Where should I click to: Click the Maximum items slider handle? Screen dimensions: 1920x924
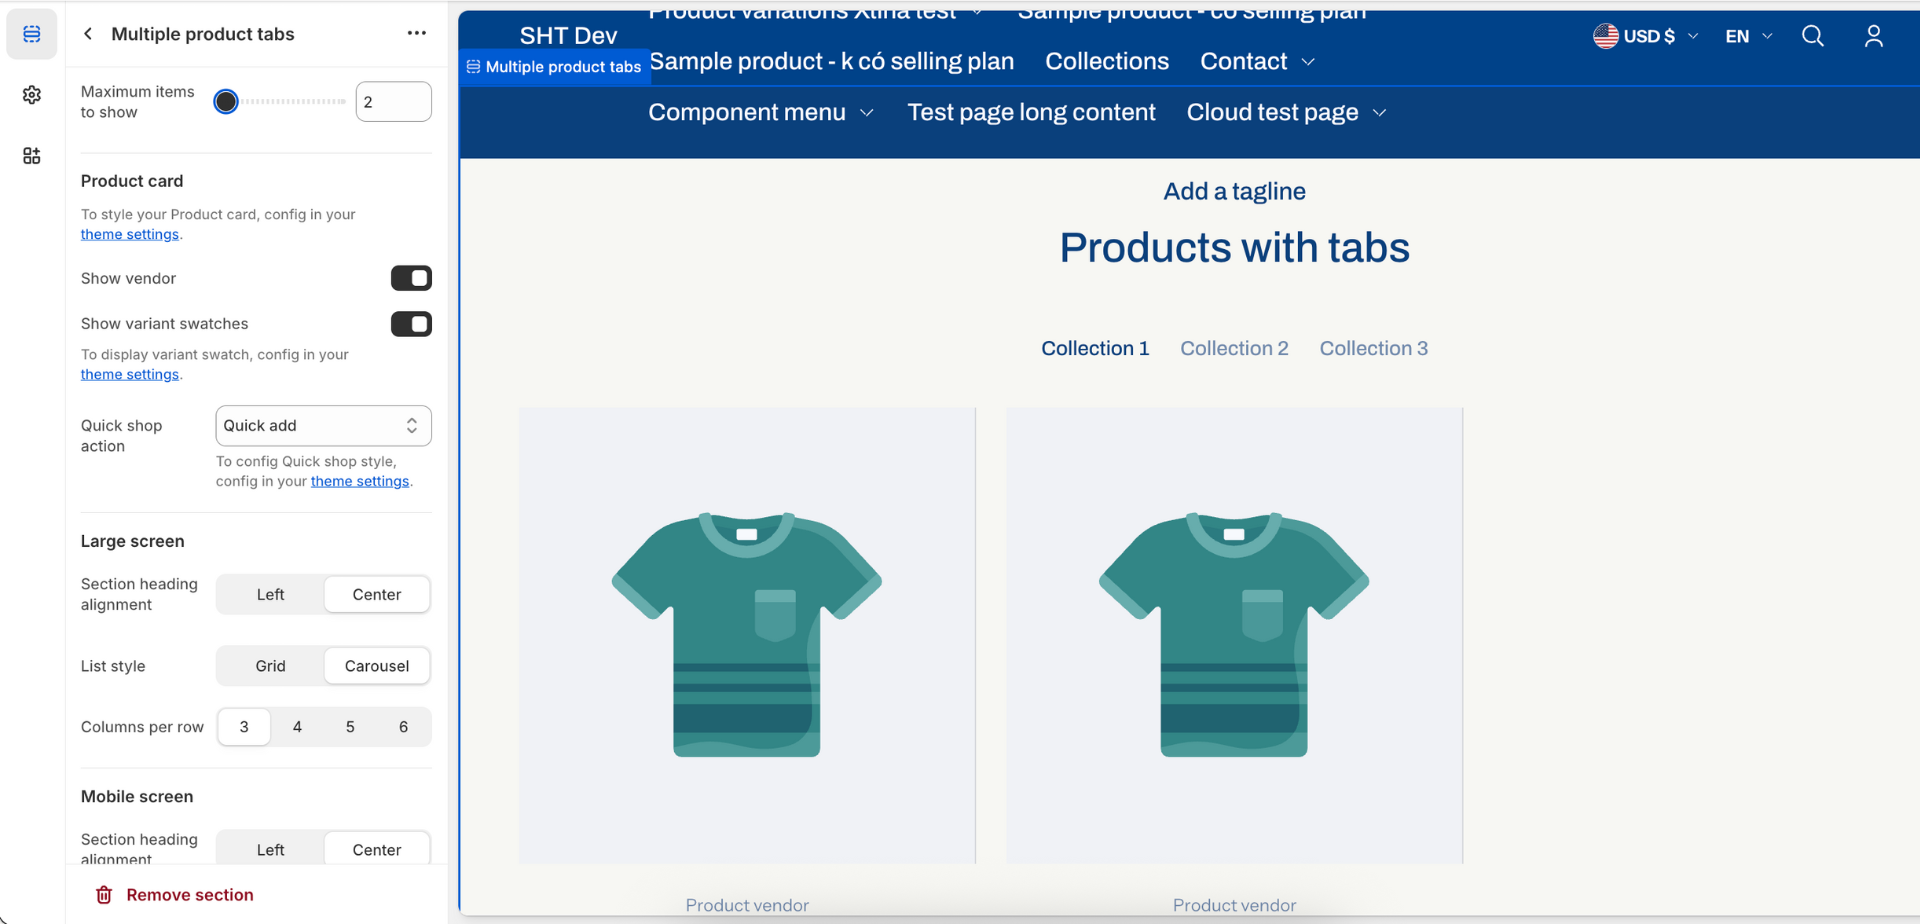tap(226, 102)
